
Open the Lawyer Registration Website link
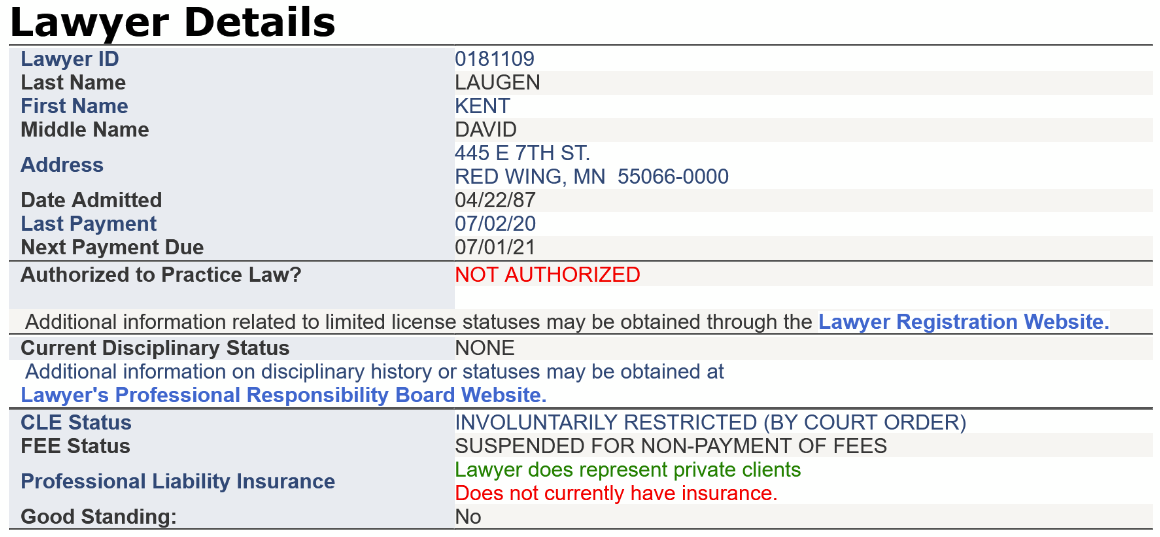click(963, 322)
